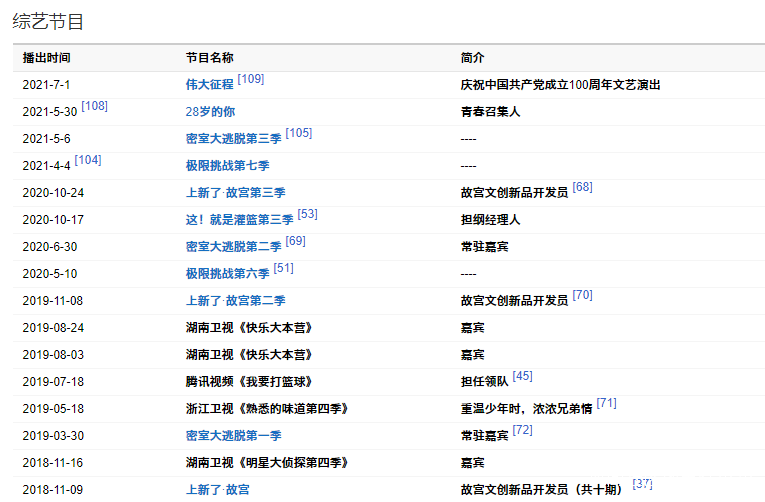Image resolution: width=765 pixels, height=502 pixels.
Task: Select the 简介 column header
Action: click(x=472, y=58)
